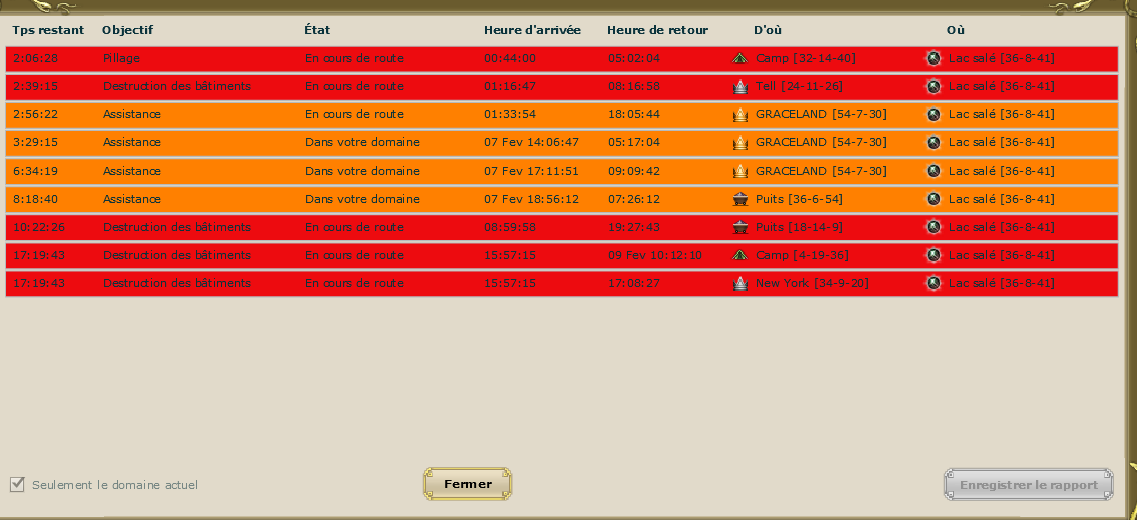Click the Lac salé icon in the New York row

[933, 283]
